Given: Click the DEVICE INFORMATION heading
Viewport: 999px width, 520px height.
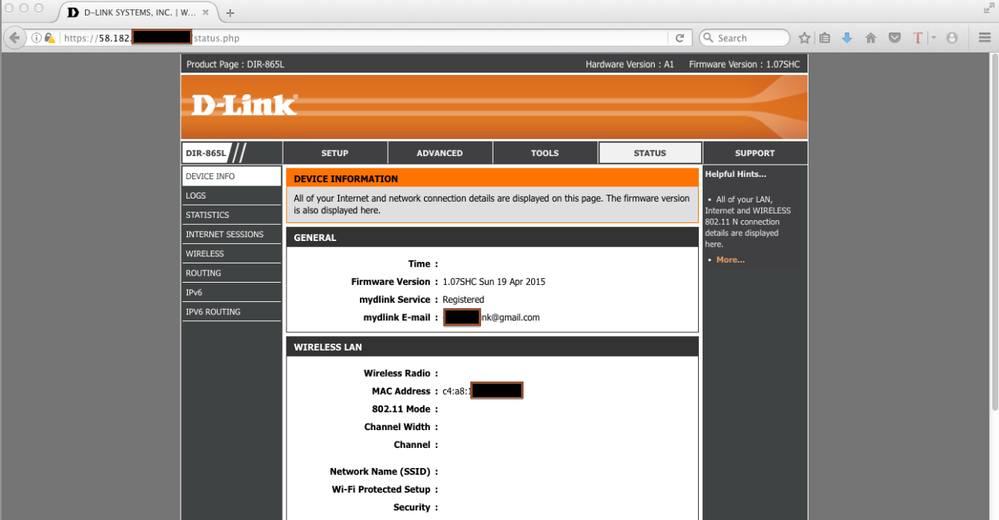Looking at the screenshot, I should point(346,179).
